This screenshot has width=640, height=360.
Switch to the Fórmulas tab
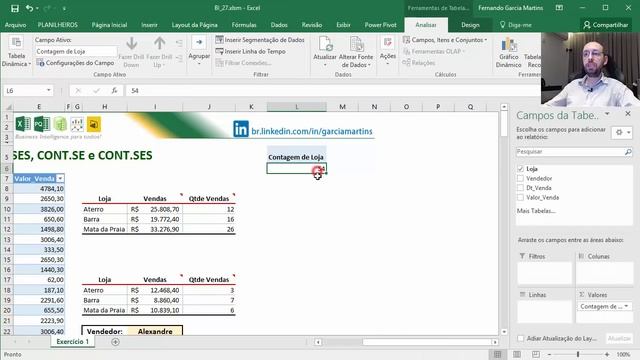244,25
